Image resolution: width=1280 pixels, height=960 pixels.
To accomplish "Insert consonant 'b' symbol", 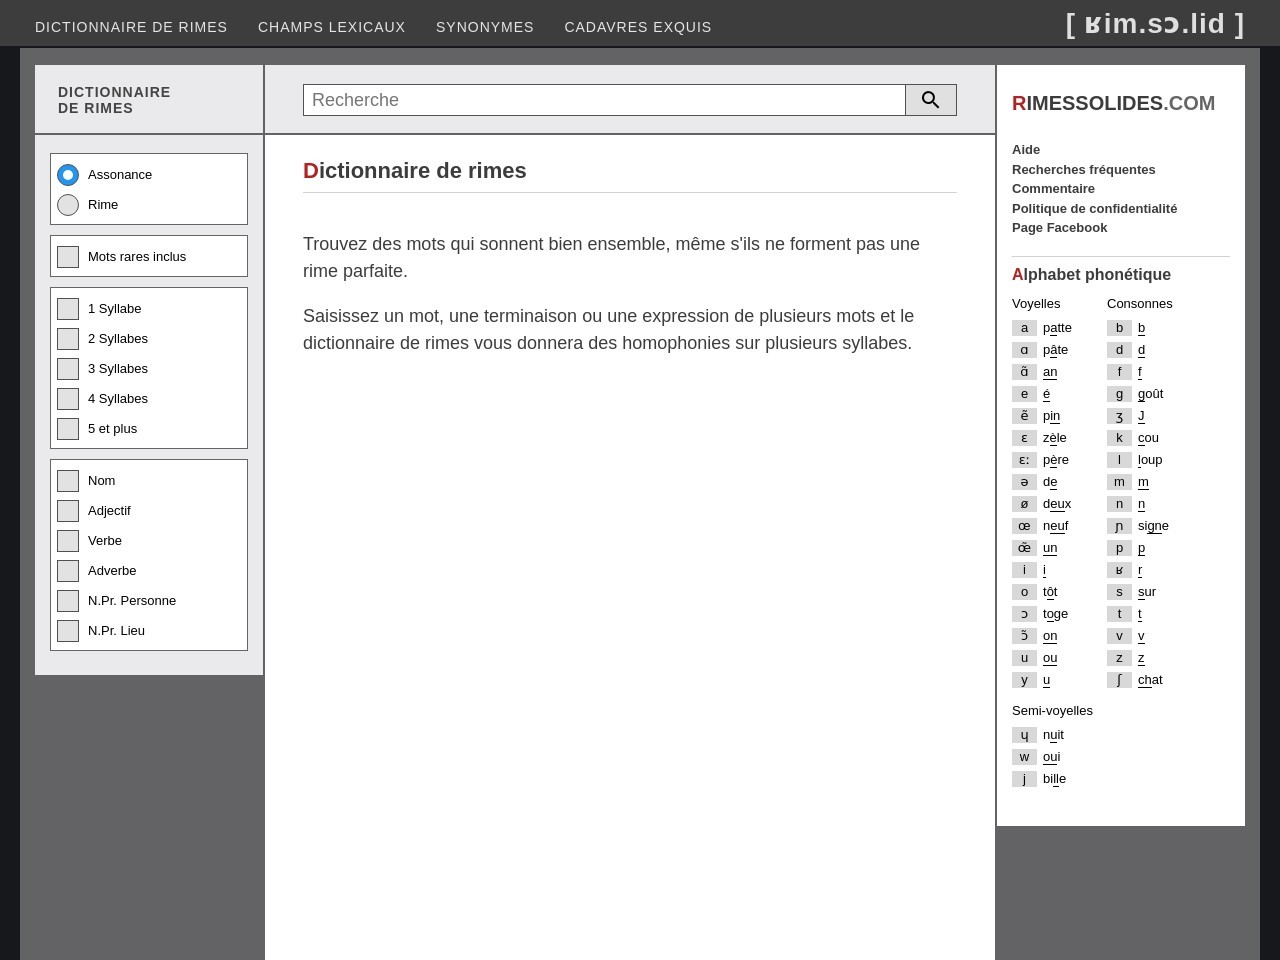I will pyautogui.click(x=1119, y=328).
